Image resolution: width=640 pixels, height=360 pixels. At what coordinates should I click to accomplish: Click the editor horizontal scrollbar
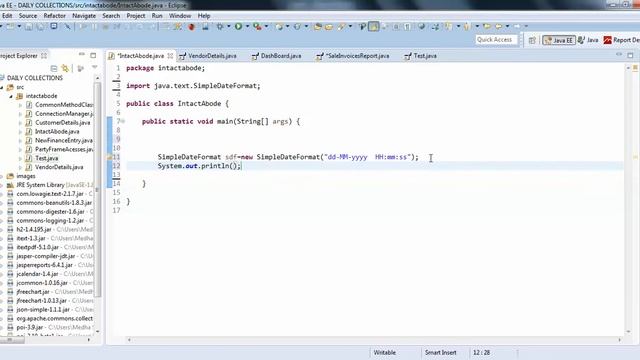pyautogui.click(x=373, y=340)
